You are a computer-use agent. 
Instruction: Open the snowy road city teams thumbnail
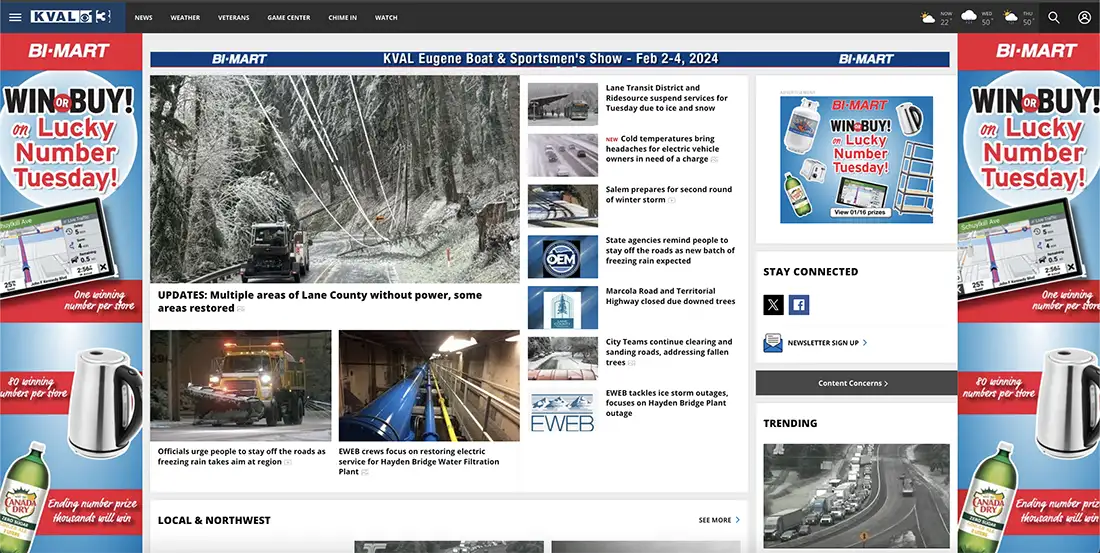[x=563, y=358]
